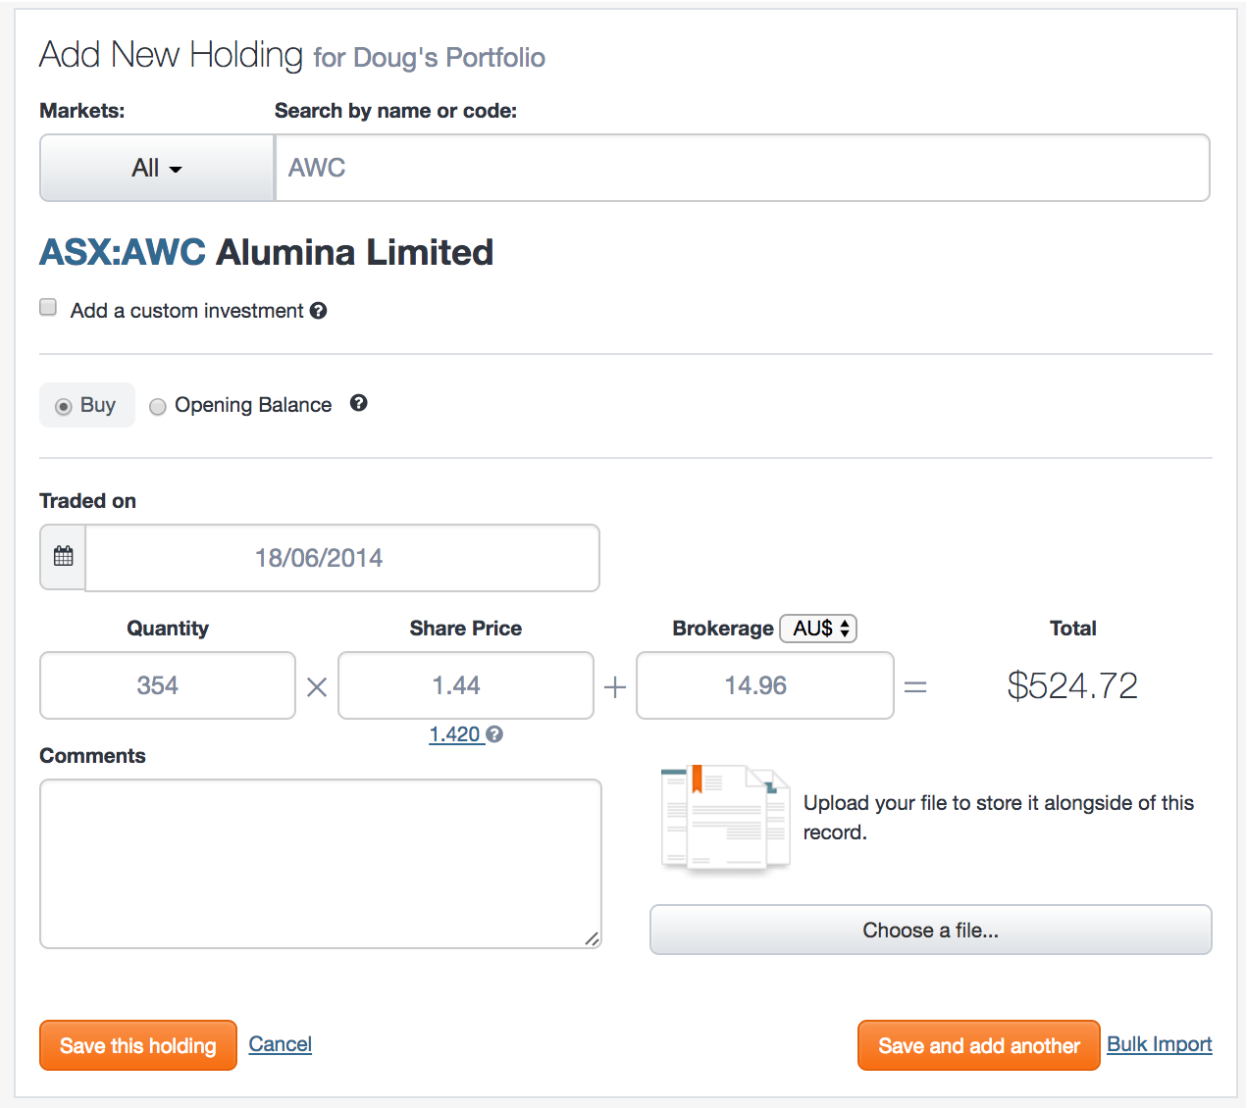Click the ASX:AWC ticker link

[x=121, y=252]
